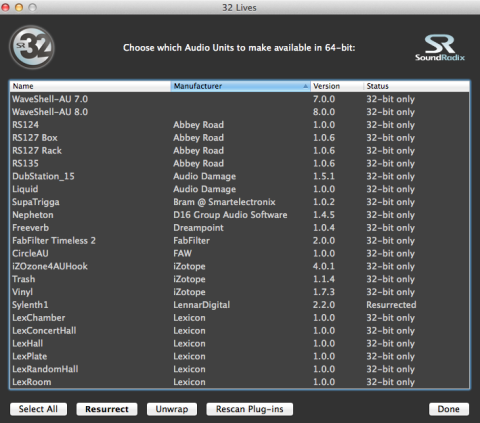Click the iZotope cell for Trash
The width and height of the screenshot is (480, 423).
click(189, 279)
